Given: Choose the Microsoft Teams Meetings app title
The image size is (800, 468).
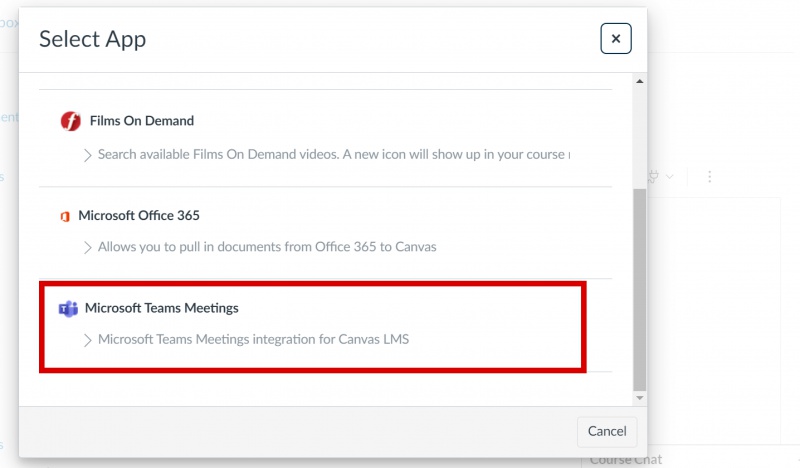Looking at the screenshot, I should tap(162, 308).
